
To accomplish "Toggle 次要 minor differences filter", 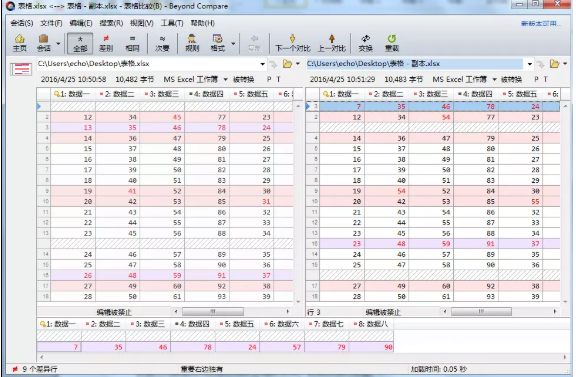I will tap(162, 43).
